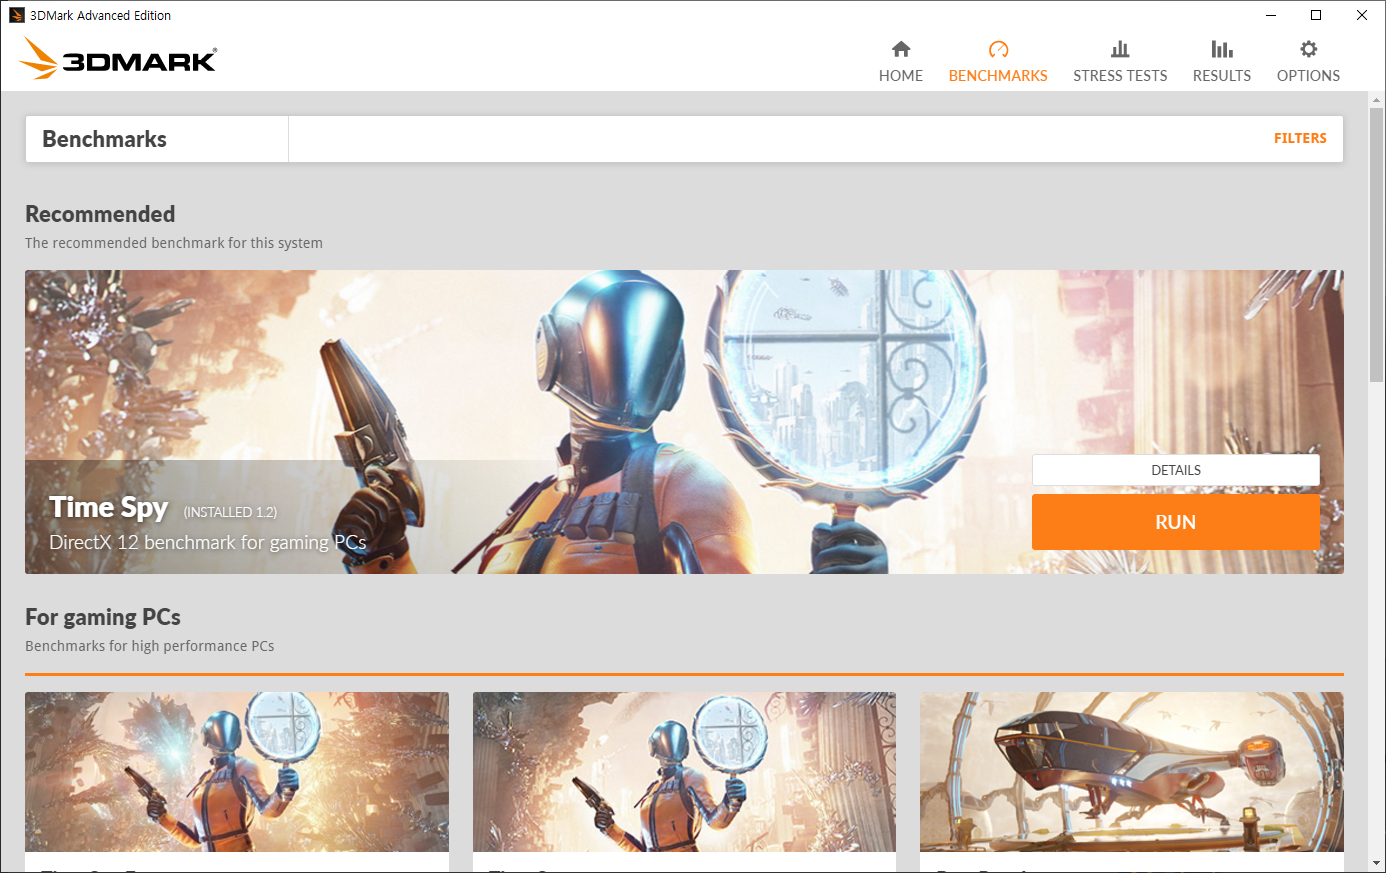Viewport: 1386px width, 873px height.
Task: Open the HOME tab label
Action: coord(901,76)
